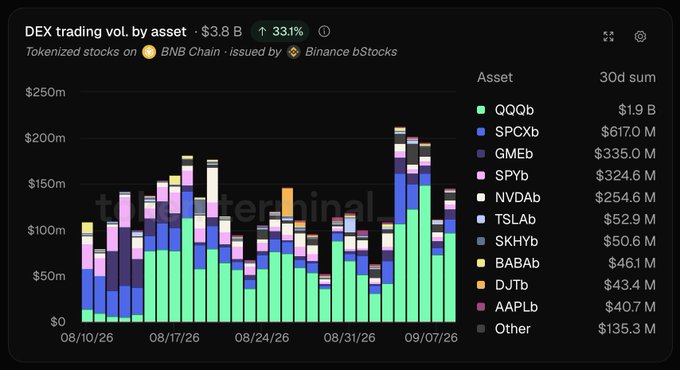This screenshot has height=370, width=680.
Task: Click the $3.8 B total value
Action: click(x=221, y=31)
